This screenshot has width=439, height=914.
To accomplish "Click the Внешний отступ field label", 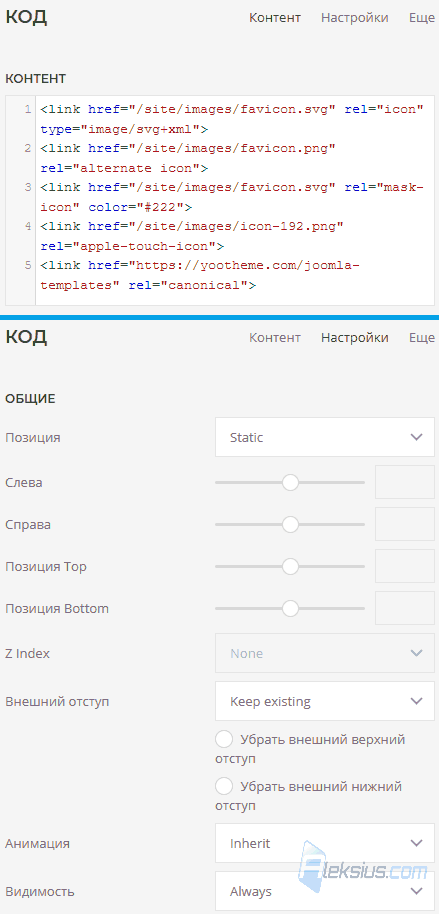I will [57, 701].
